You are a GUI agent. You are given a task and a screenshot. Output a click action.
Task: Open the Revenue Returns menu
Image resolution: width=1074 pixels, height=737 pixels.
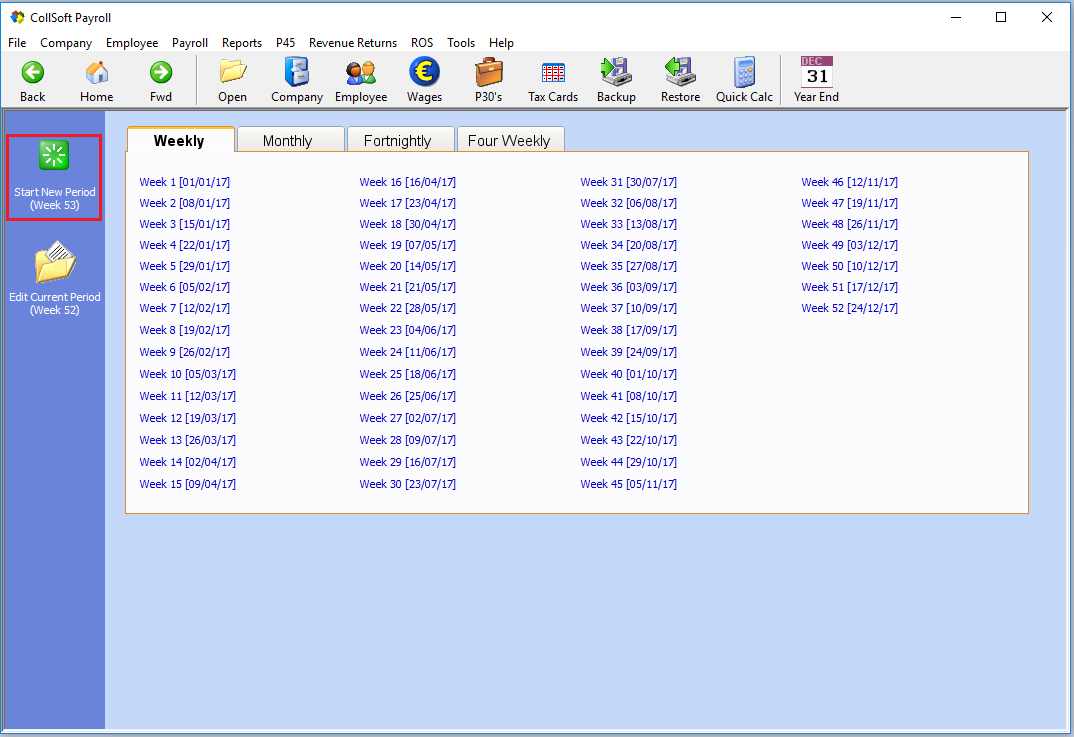pos(352,43)
